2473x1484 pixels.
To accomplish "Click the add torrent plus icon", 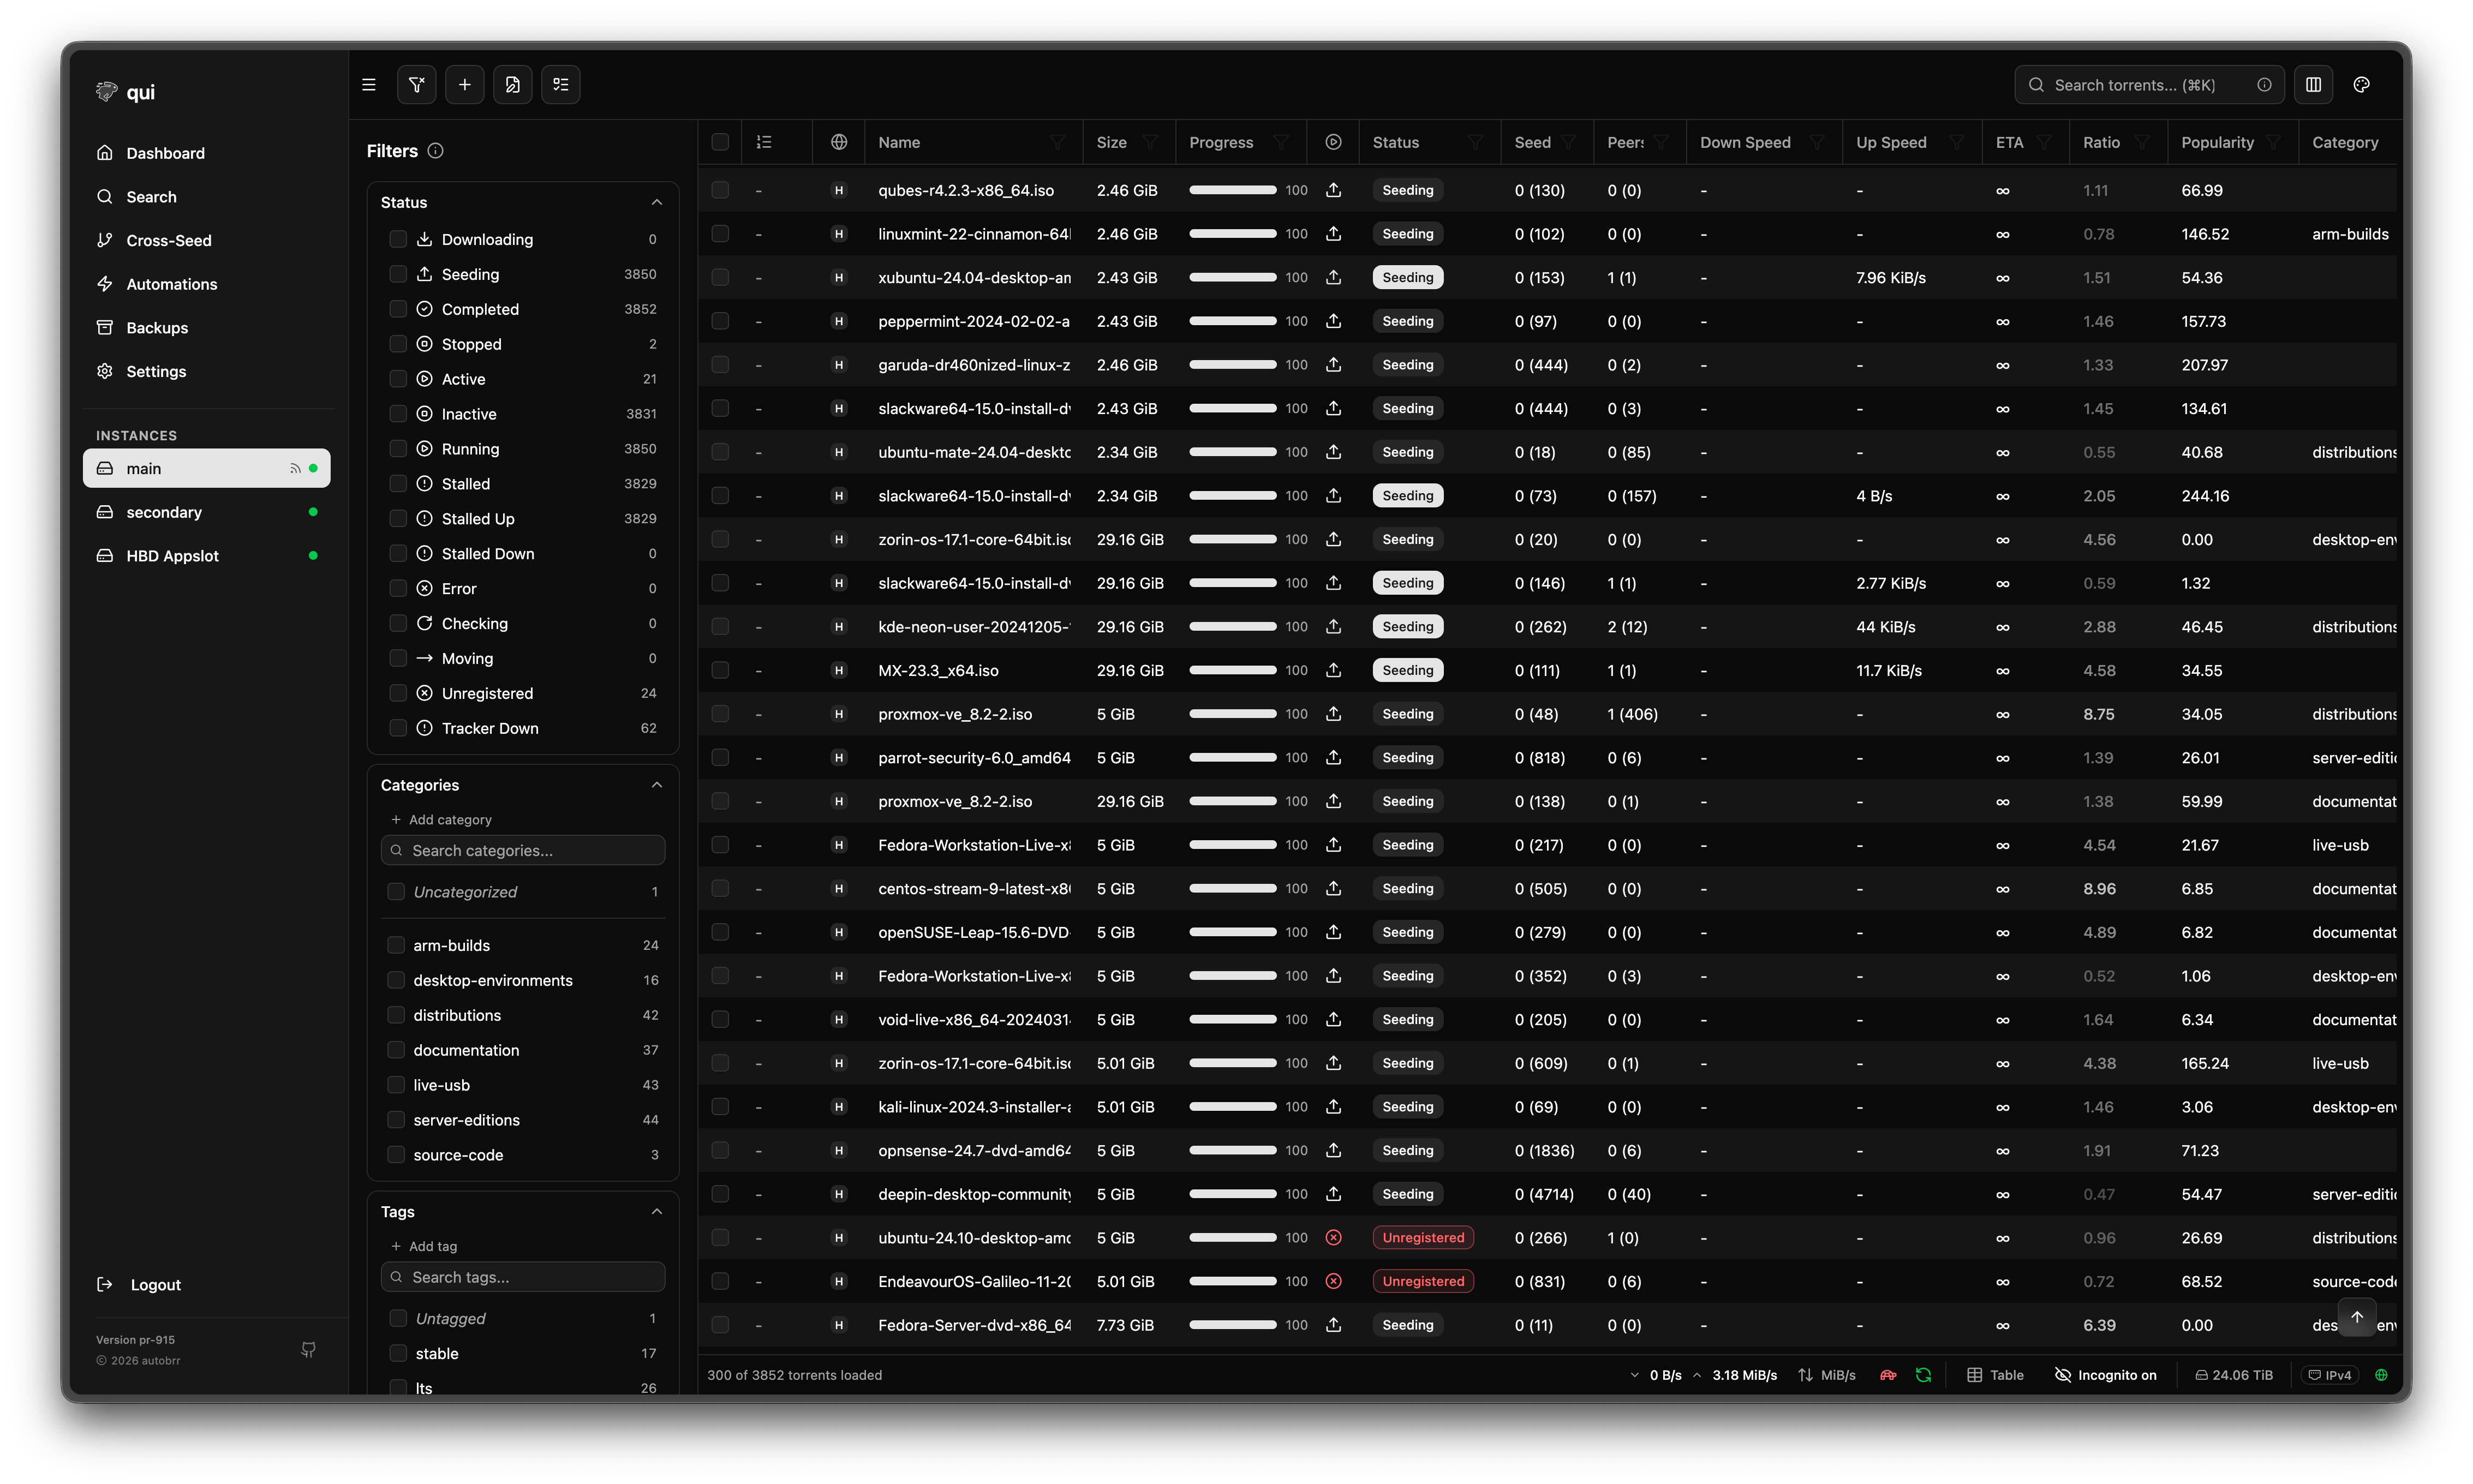I will (464, 85).
